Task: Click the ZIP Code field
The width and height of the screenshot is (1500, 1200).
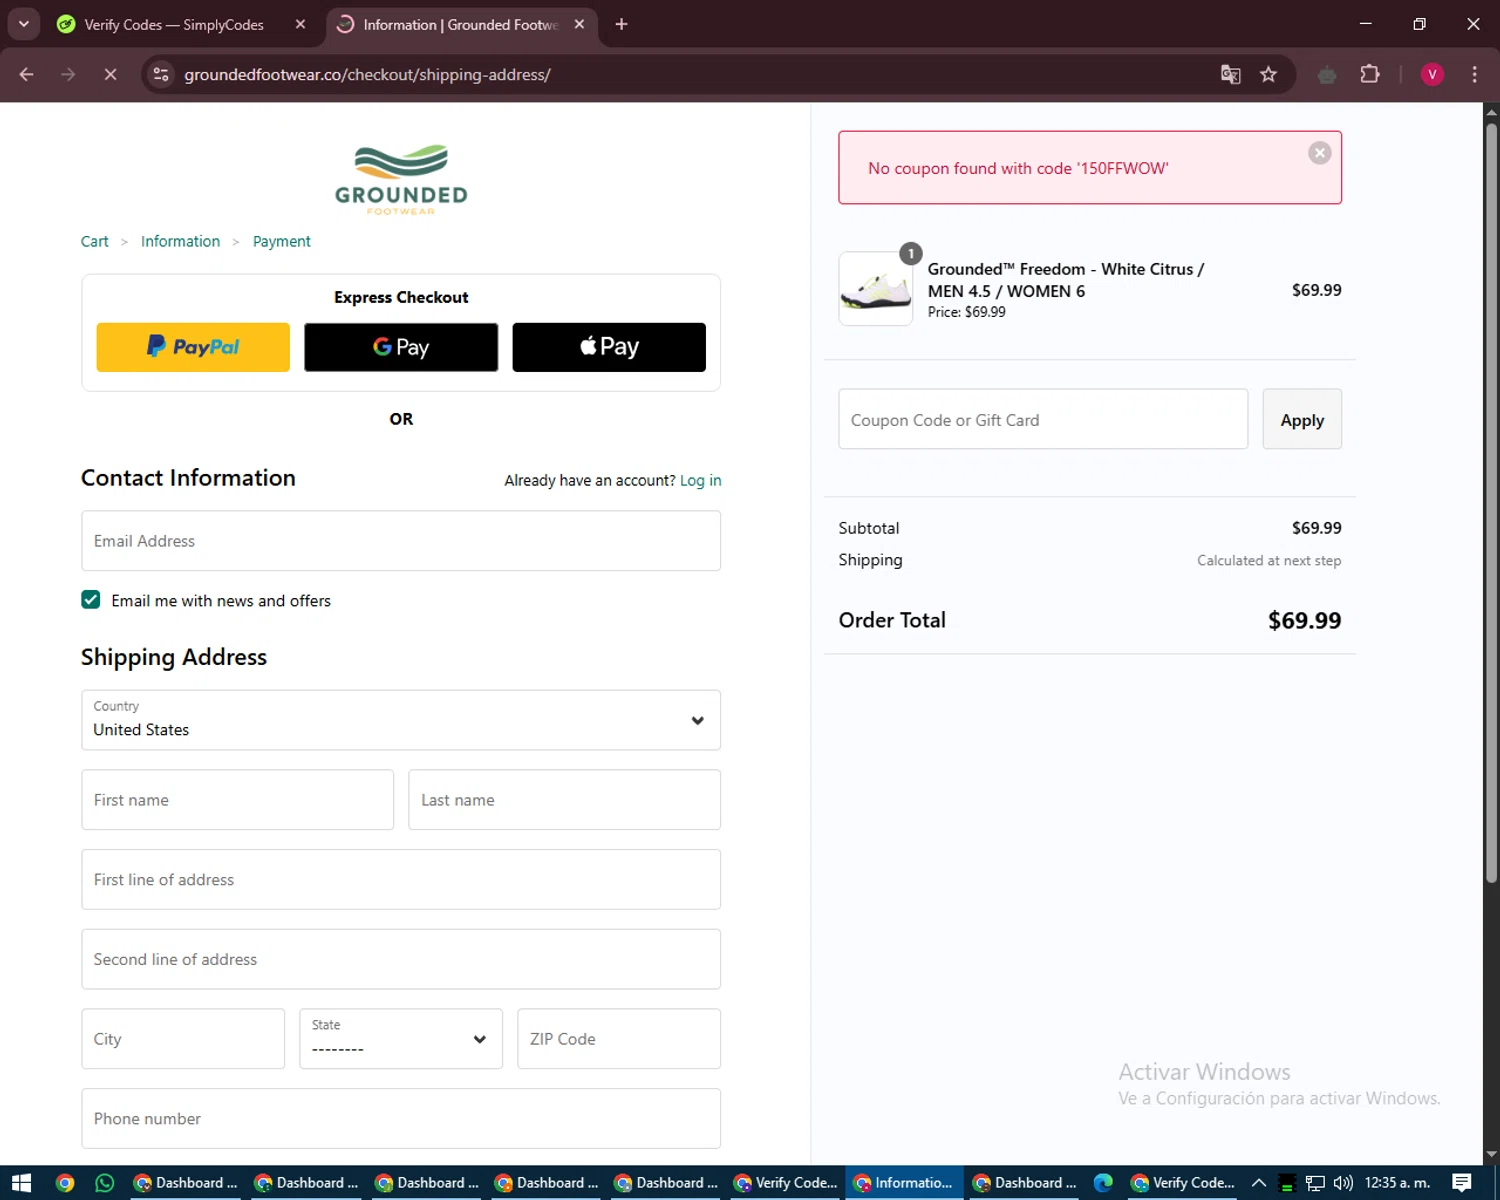Action: (619, 1039)
